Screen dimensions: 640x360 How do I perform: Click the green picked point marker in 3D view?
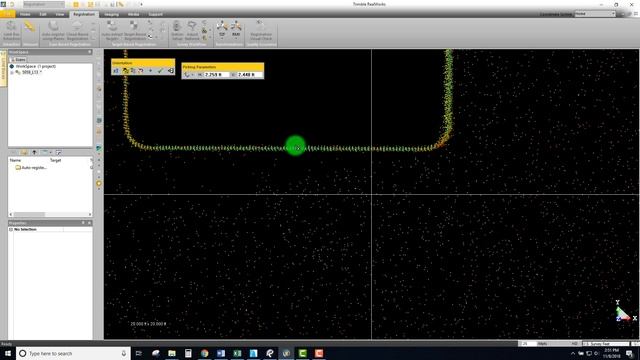(x=296, y=146)
